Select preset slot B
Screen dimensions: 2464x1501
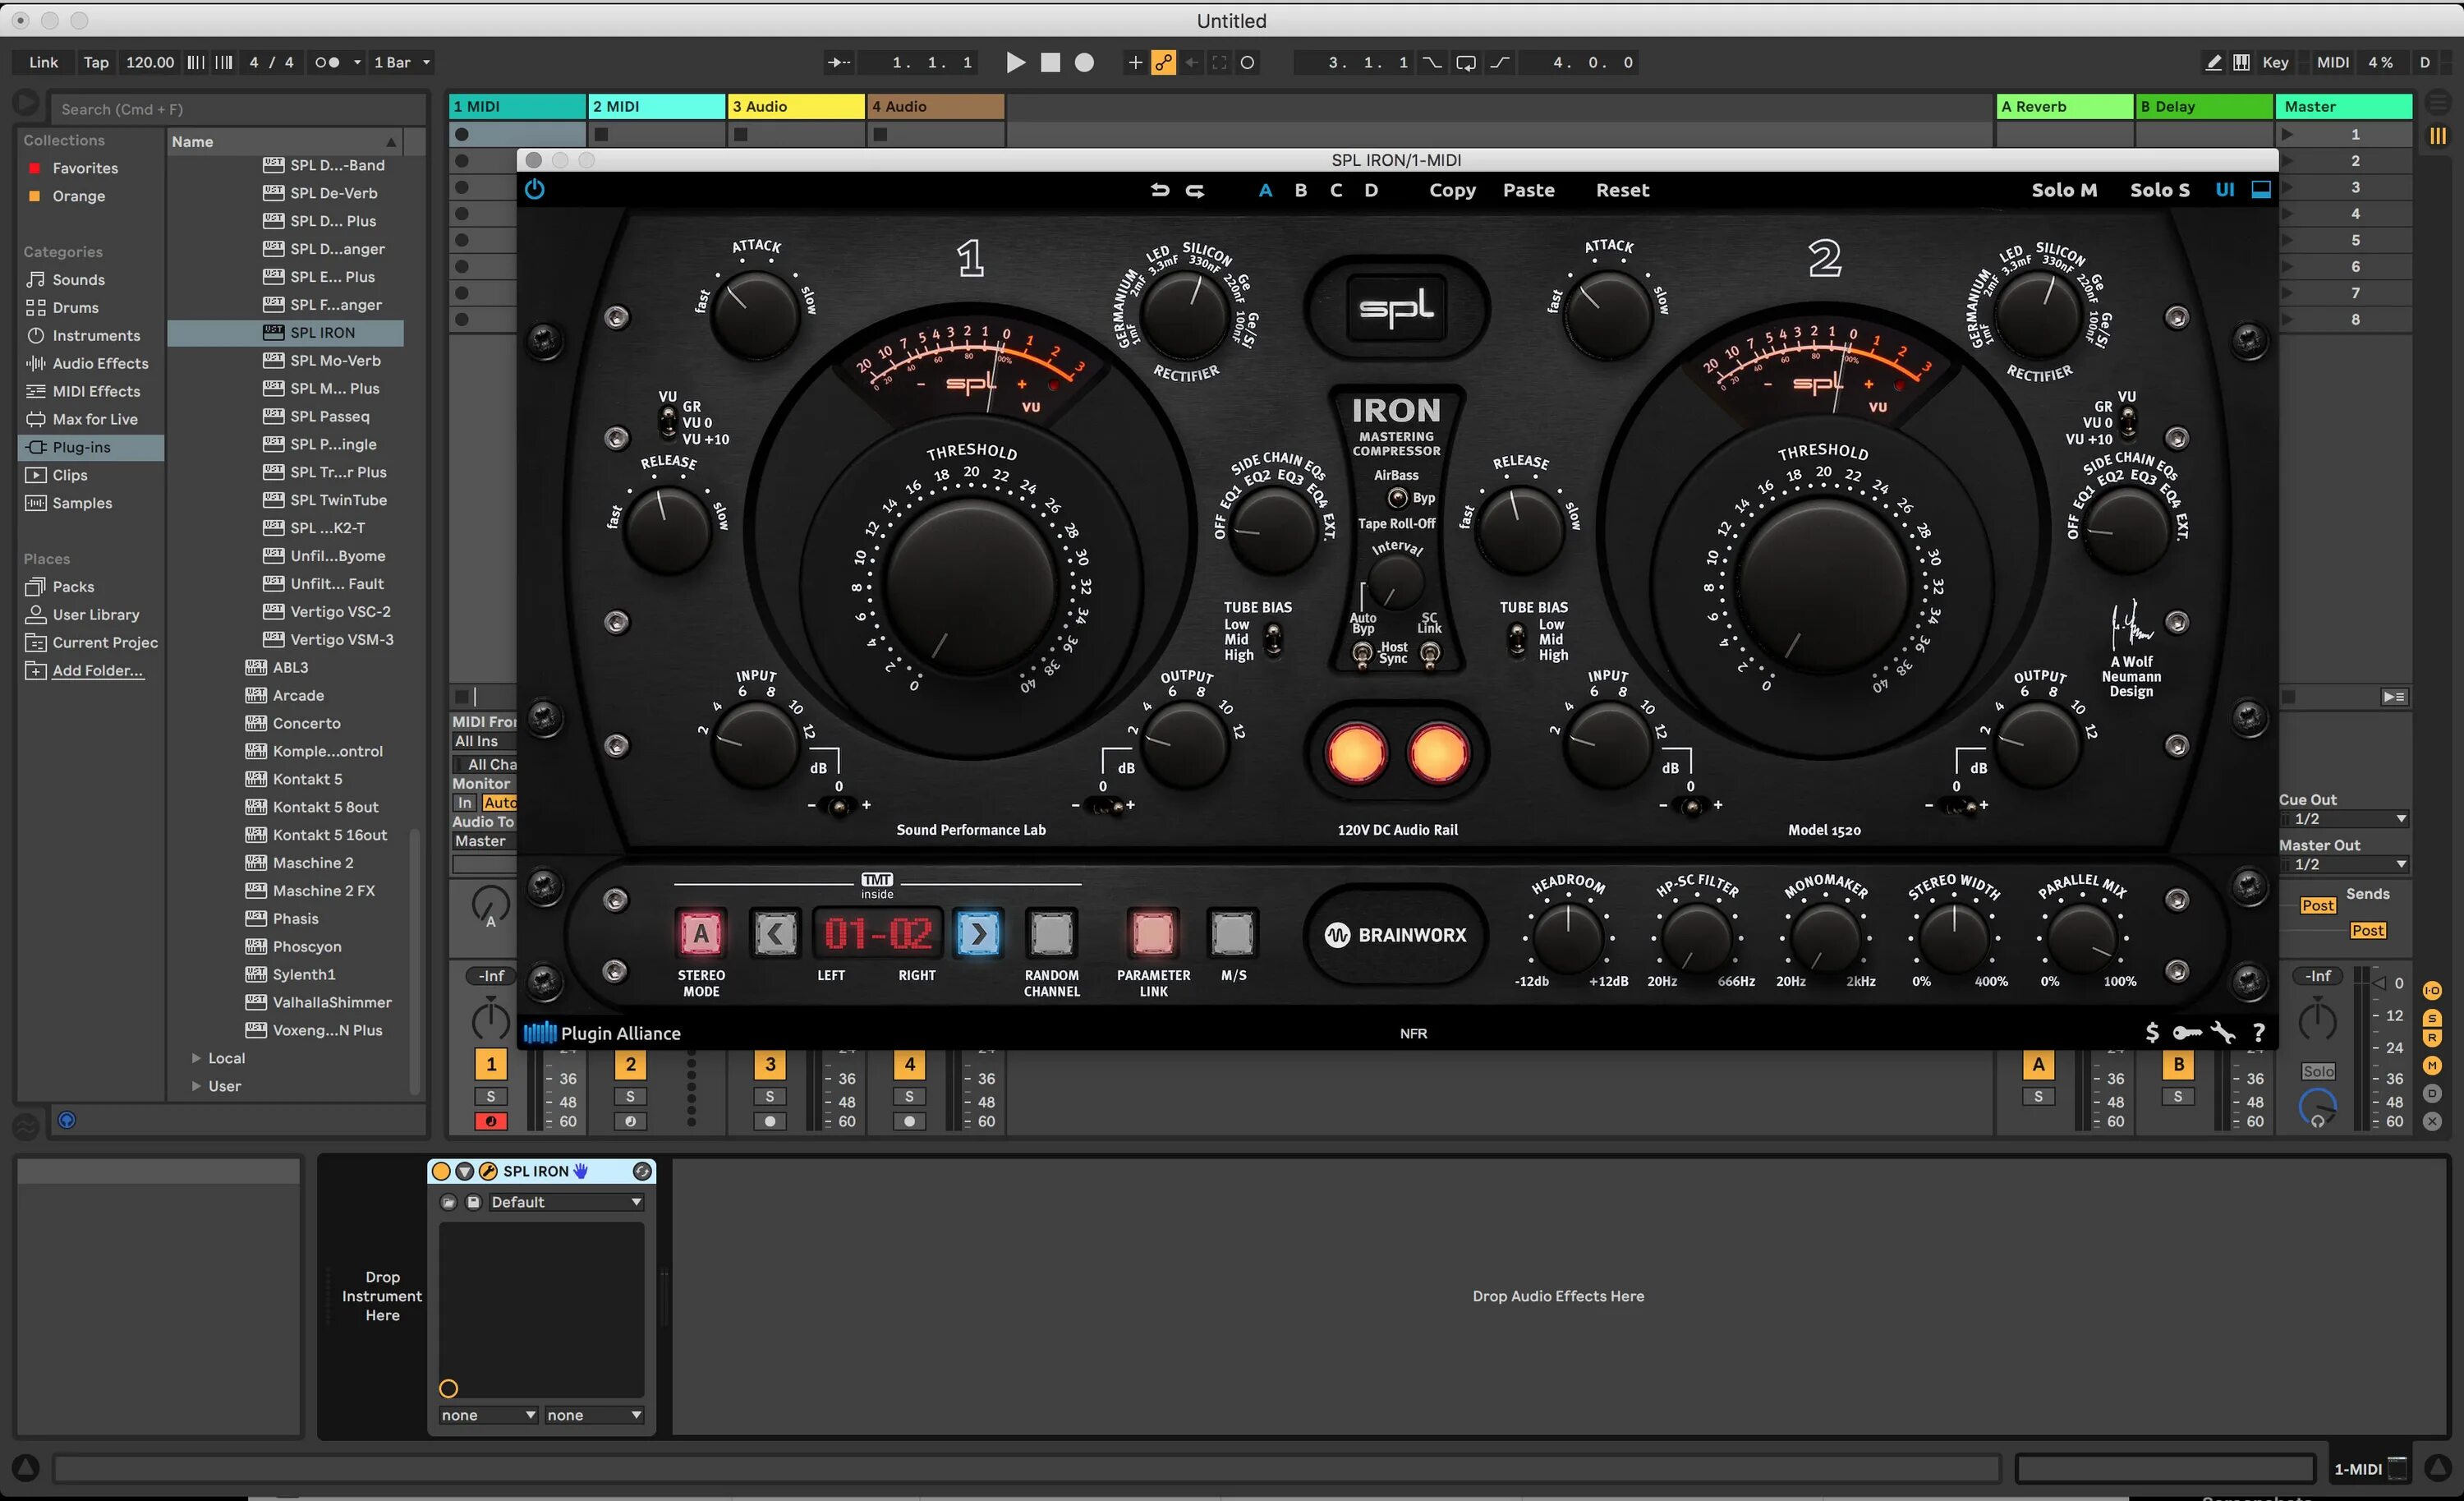1300,190
